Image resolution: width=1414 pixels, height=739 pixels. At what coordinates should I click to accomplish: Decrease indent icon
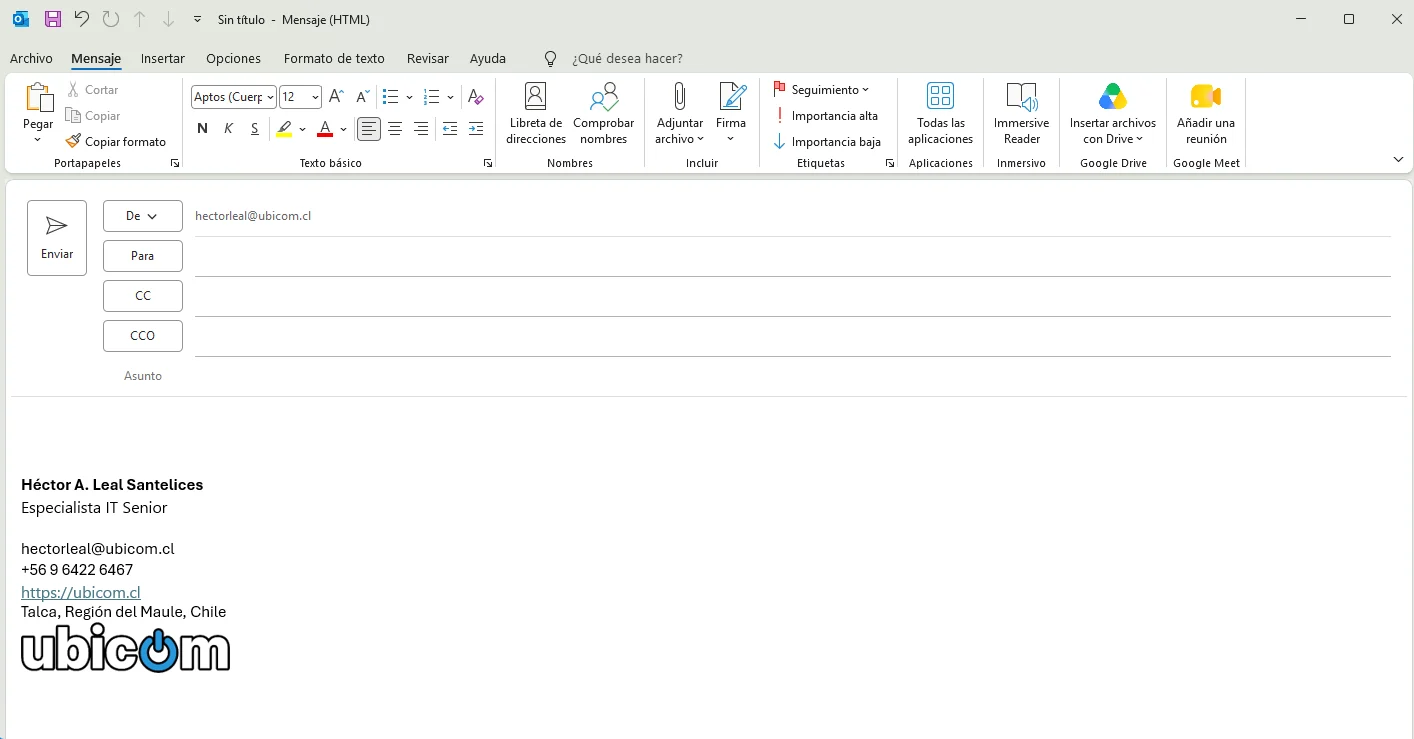tap(450, 129)
